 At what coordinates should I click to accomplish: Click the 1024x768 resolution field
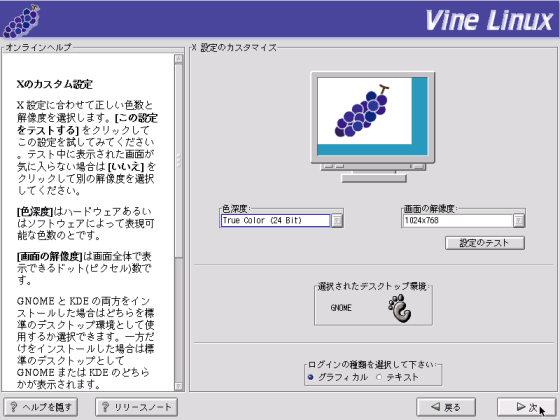click(x=458, y=220)
